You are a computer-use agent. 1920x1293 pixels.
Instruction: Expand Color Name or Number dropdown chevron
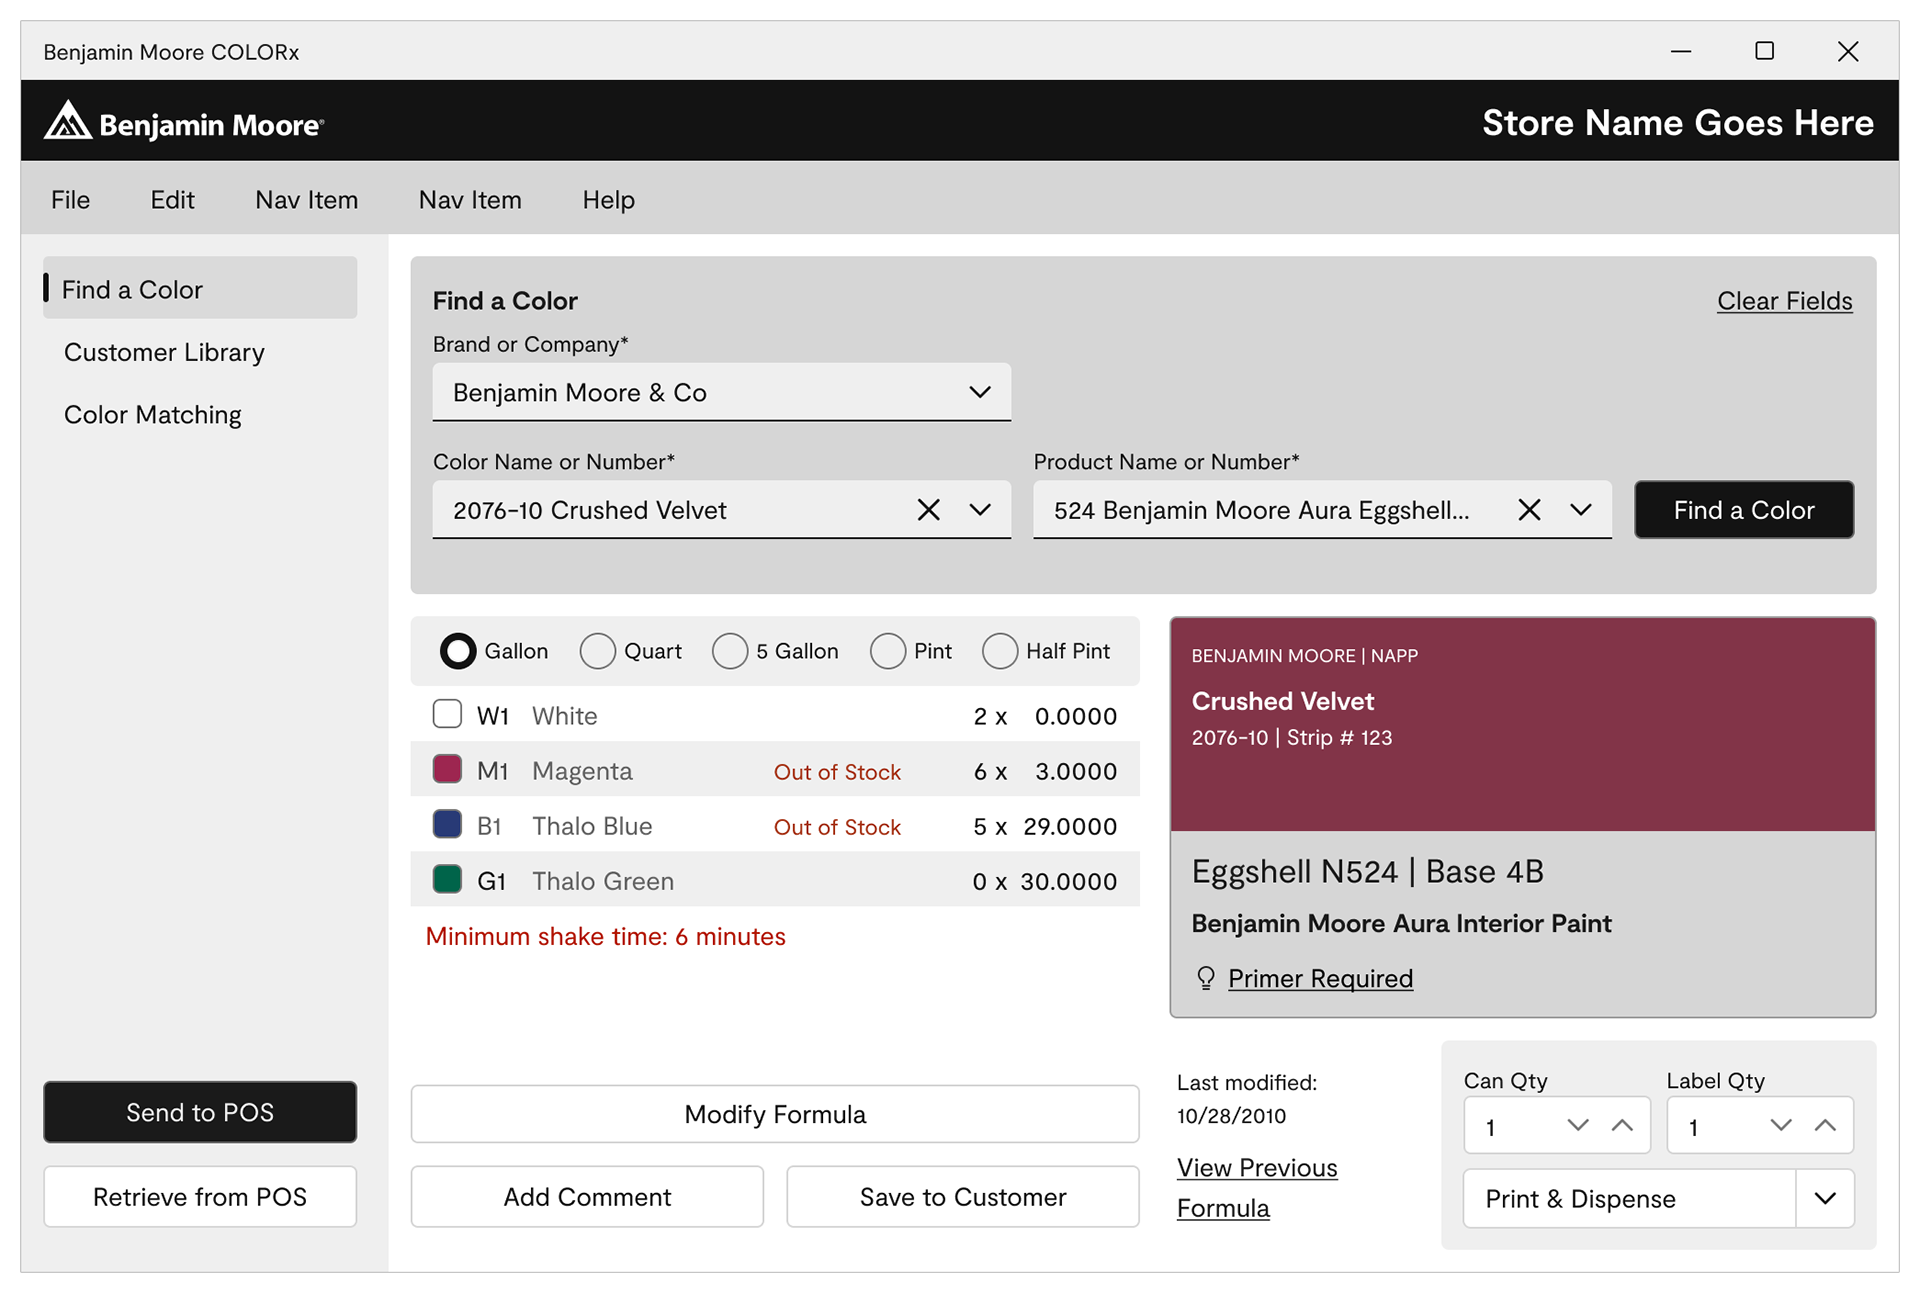pyautogui.click(x=980, y=510)
